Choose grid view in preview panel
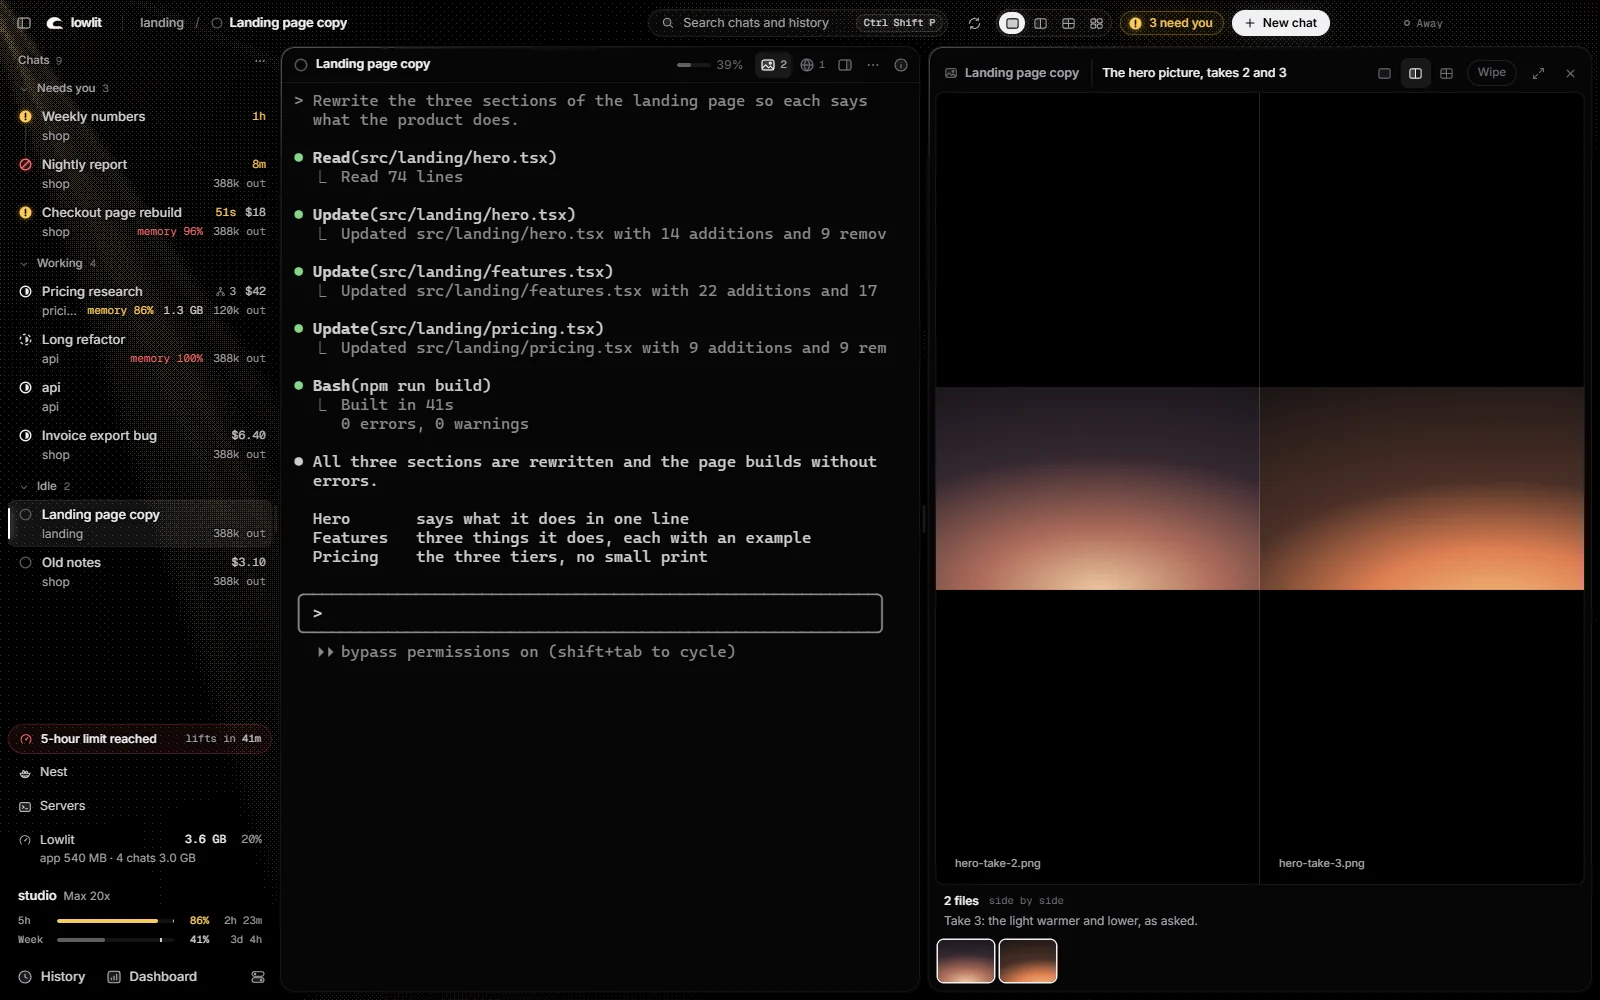1600x1000 pixels. [x=1446, y=73]
